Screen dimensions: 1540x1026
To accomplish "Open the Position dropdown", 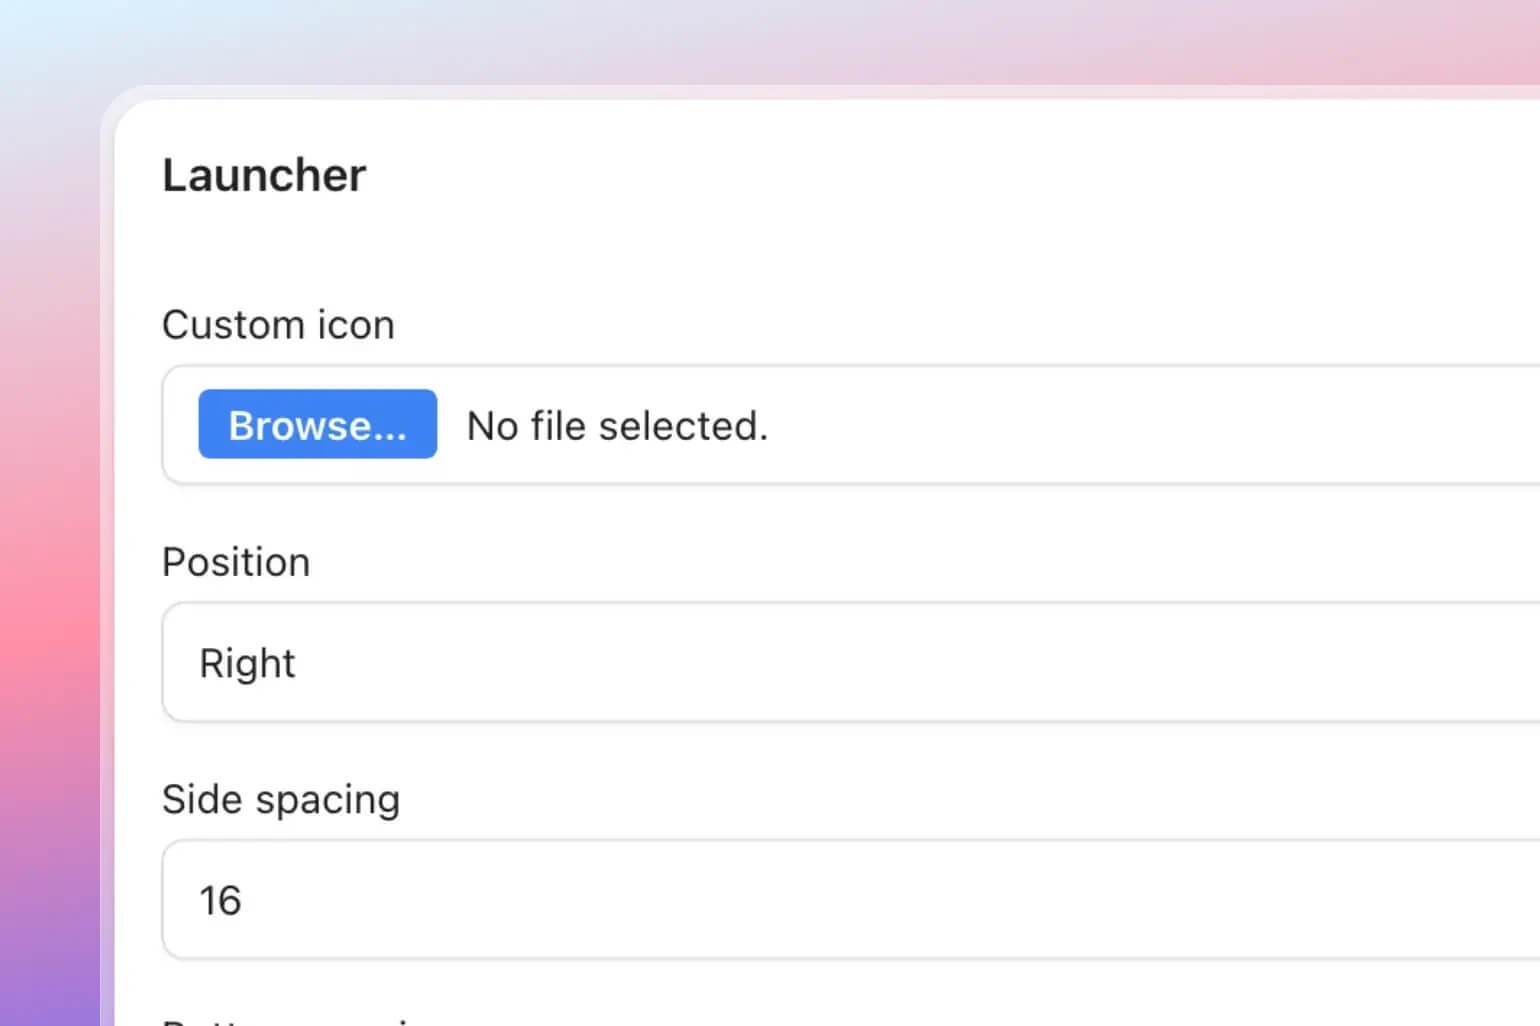I will pos(850,662).
